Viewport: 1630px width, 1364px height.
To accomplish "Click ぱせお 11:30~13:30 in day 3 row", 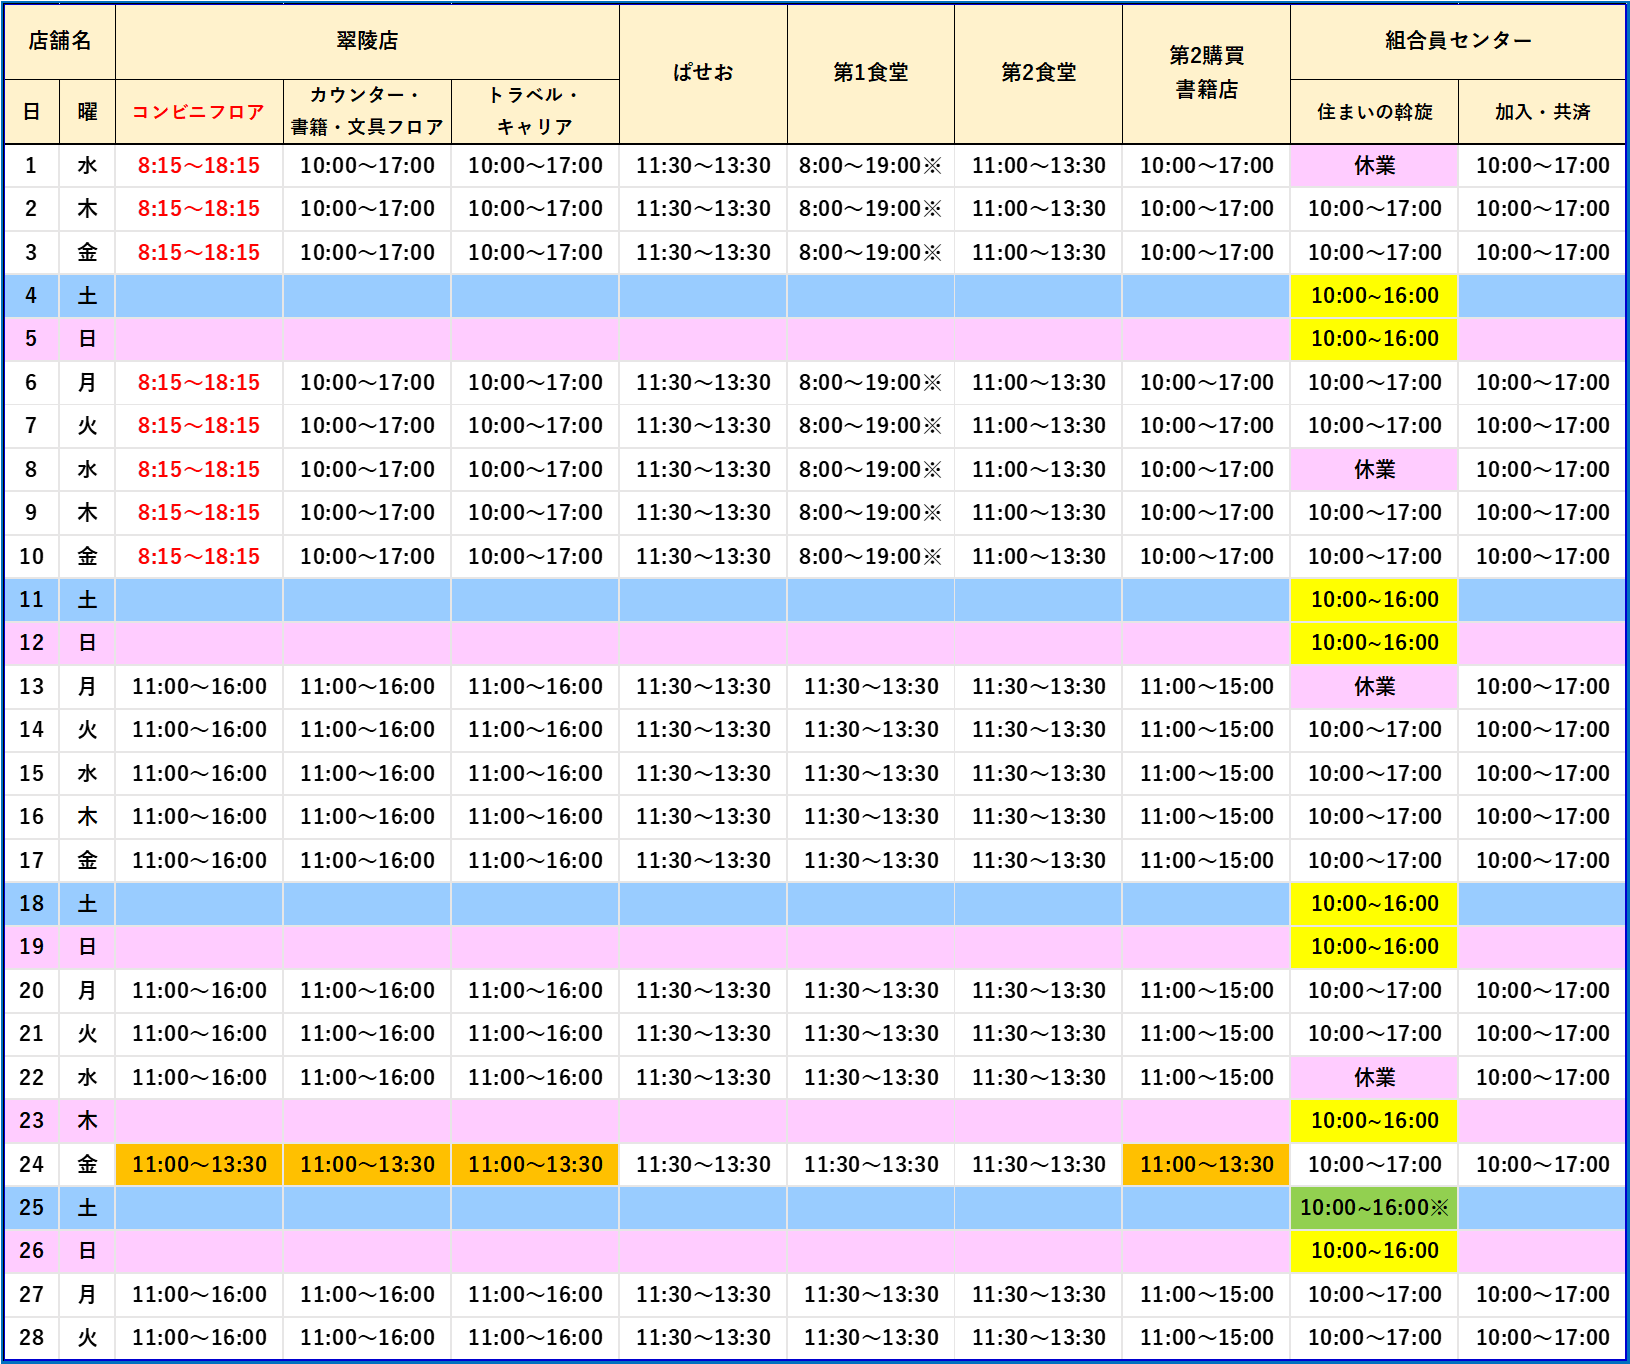I will click(703, 253).
